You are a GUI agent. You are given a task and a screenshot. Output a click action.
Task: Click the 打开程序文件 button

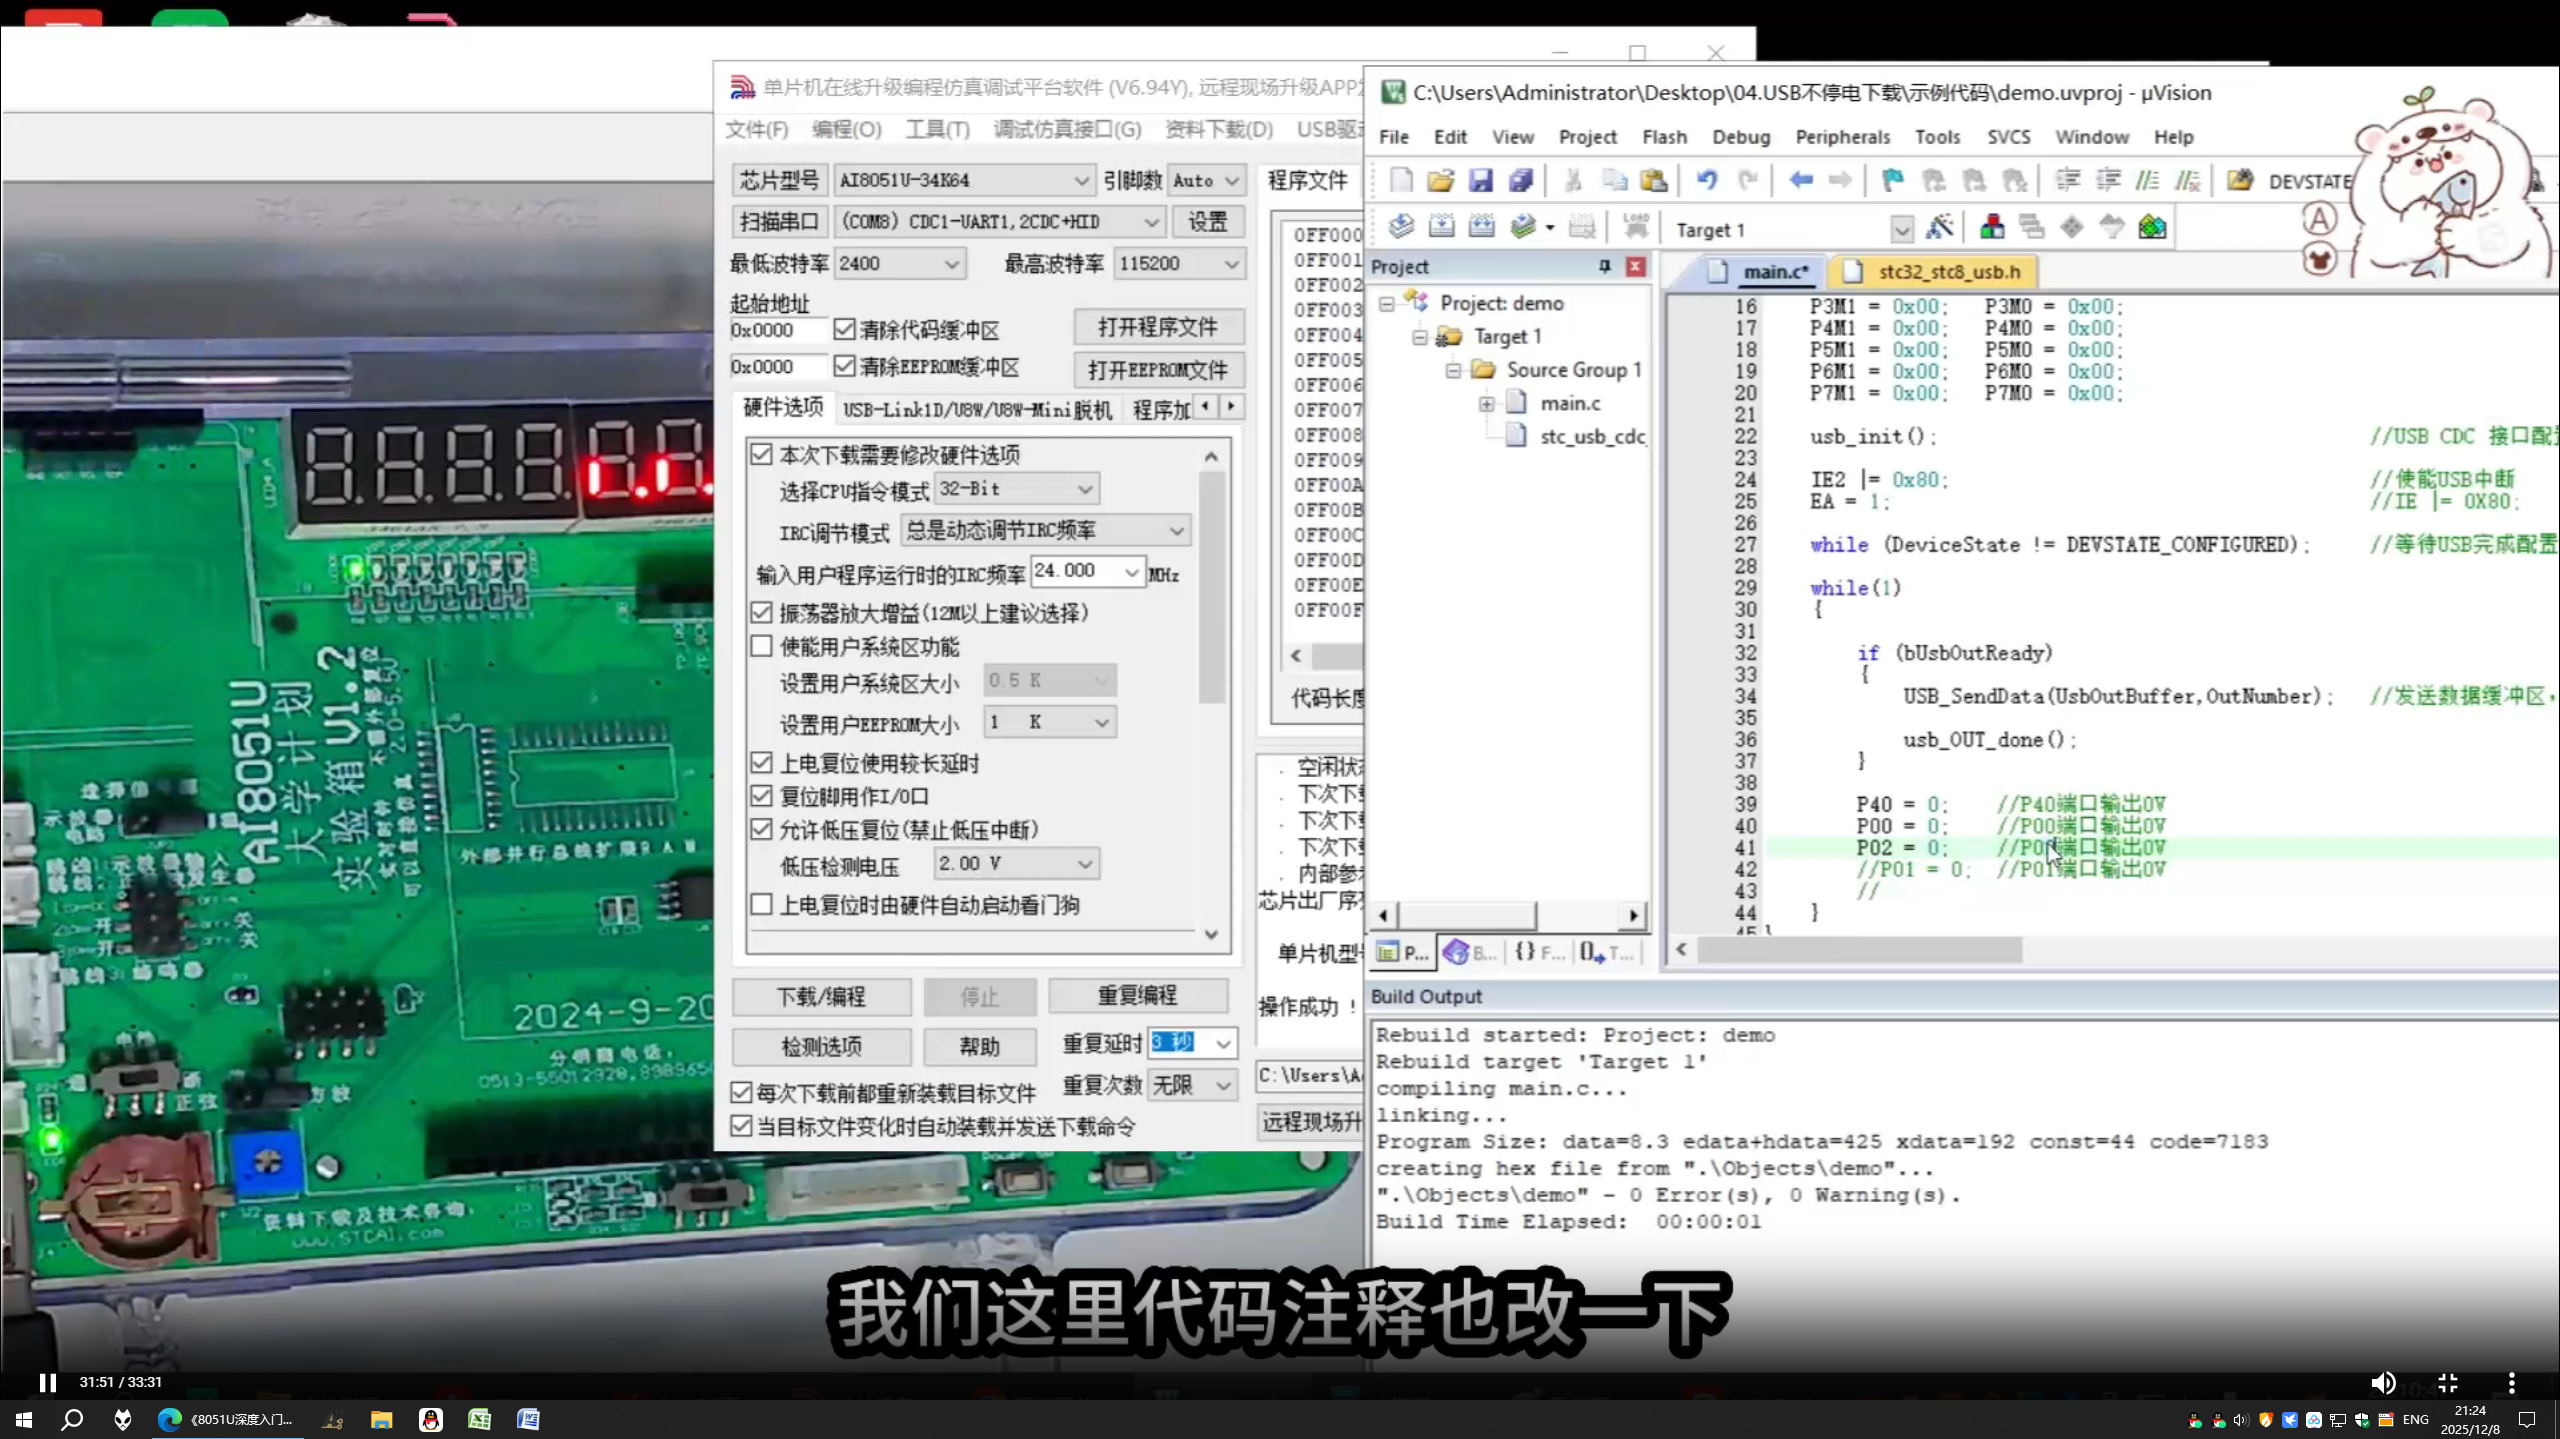tap(1158, 327)
